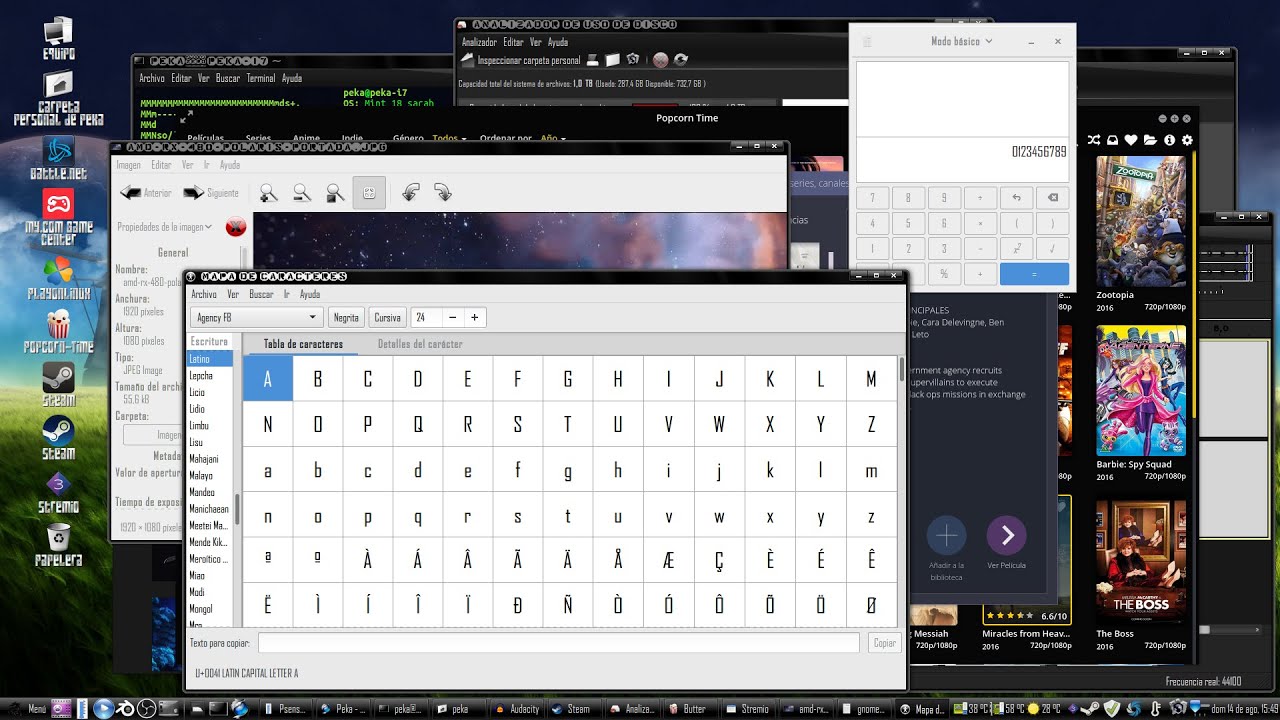Select Tabla de caracteres tab
This screenshot has width=1280, height=720.
[x=303, y=344]
